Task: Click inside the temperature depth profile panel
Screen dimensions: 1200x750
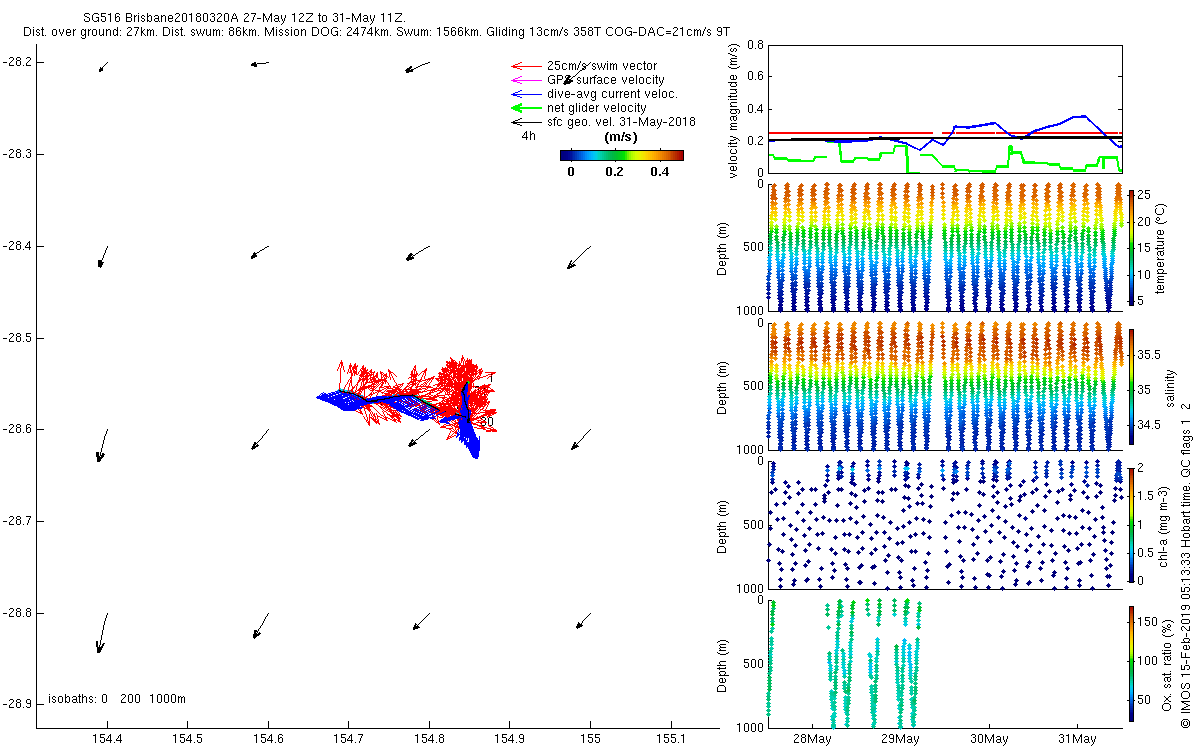Action: 945,246
